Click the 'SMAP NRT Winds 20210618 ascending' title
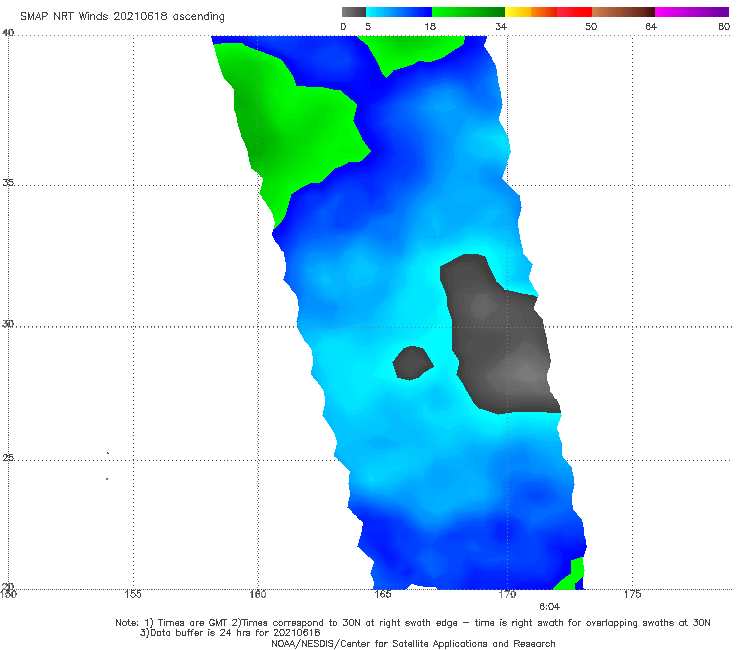 (x=122, y=17)
